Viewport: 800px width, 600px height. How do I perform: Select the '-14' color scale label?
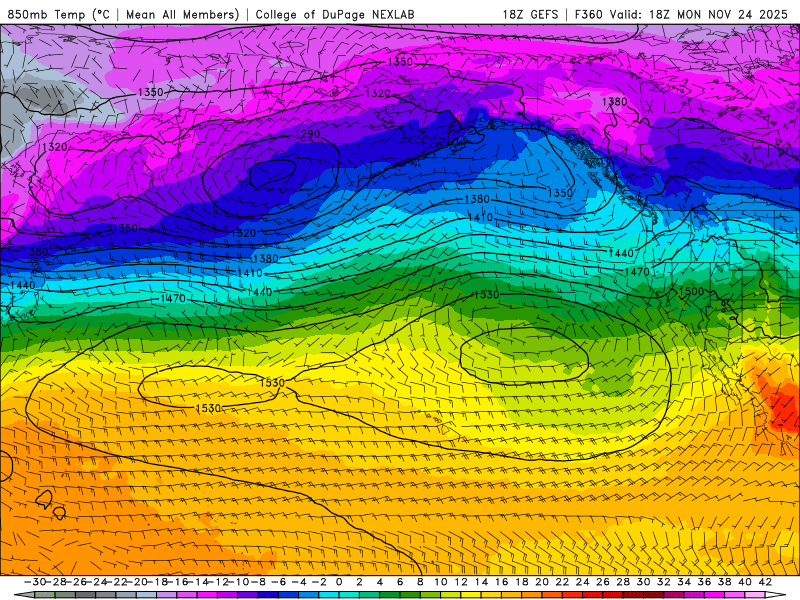(x=198, y=582)
